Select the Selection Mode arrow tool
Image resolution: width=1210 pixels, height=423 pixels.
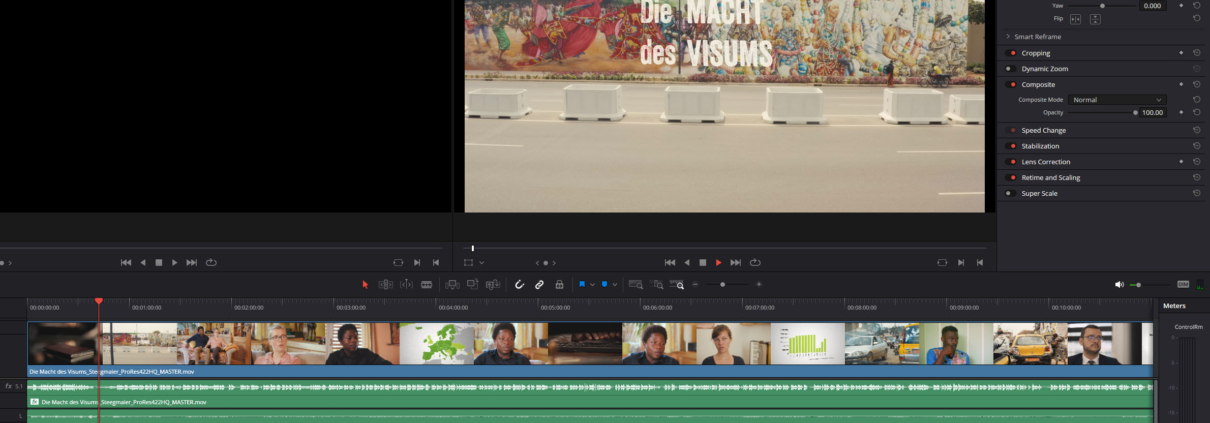click(x=365, y=285)
